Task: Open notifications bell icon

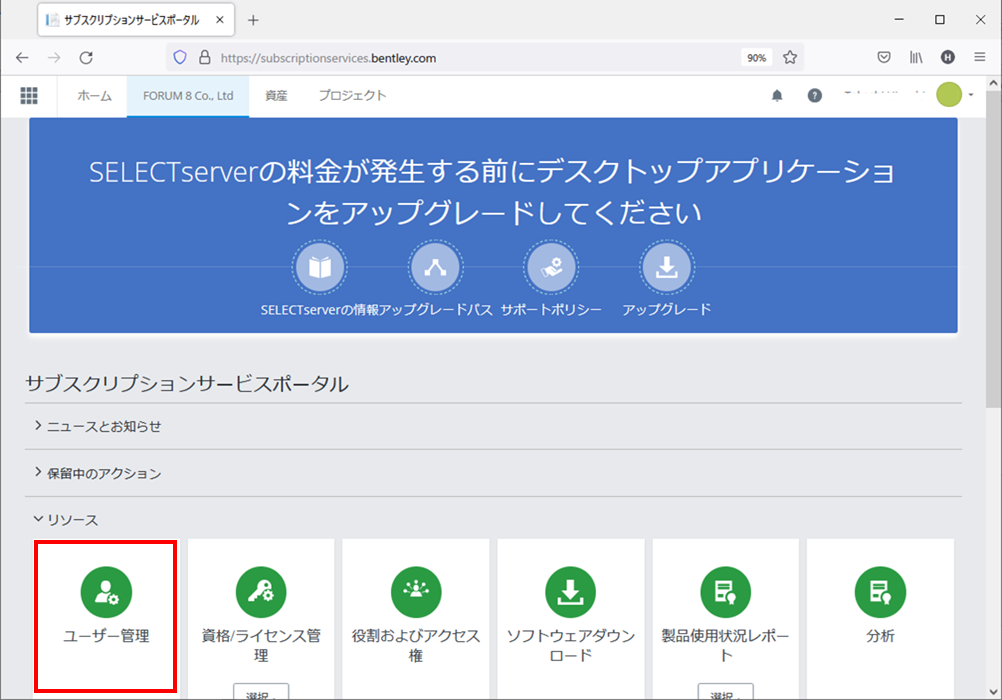Action: (x=777, y=96)
